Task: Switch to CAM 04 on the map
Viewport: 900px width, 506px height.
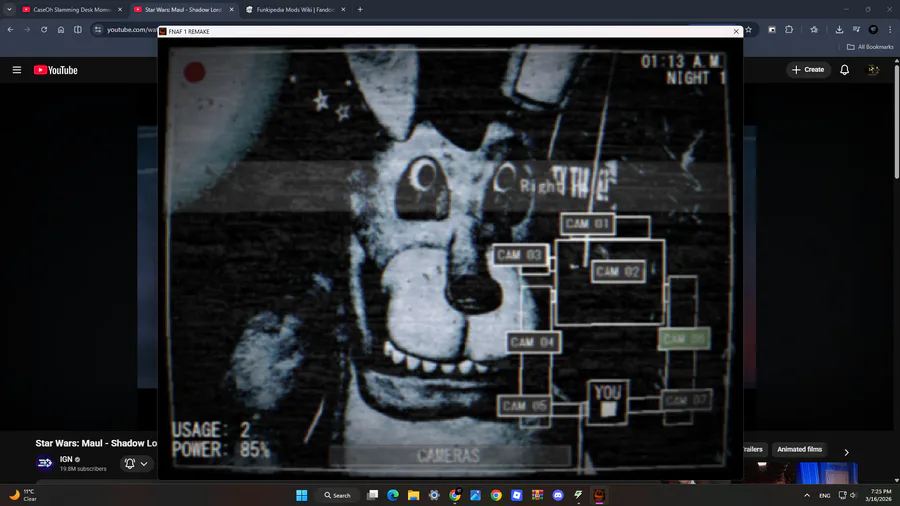Action: pyautogui.click(x=533, y=342)
